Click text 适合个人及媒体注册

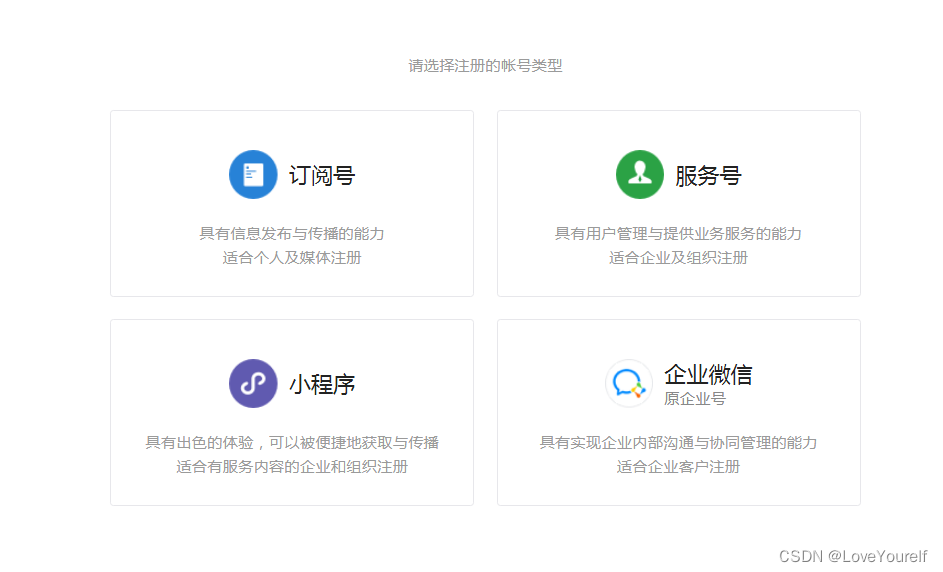point(292,258)
